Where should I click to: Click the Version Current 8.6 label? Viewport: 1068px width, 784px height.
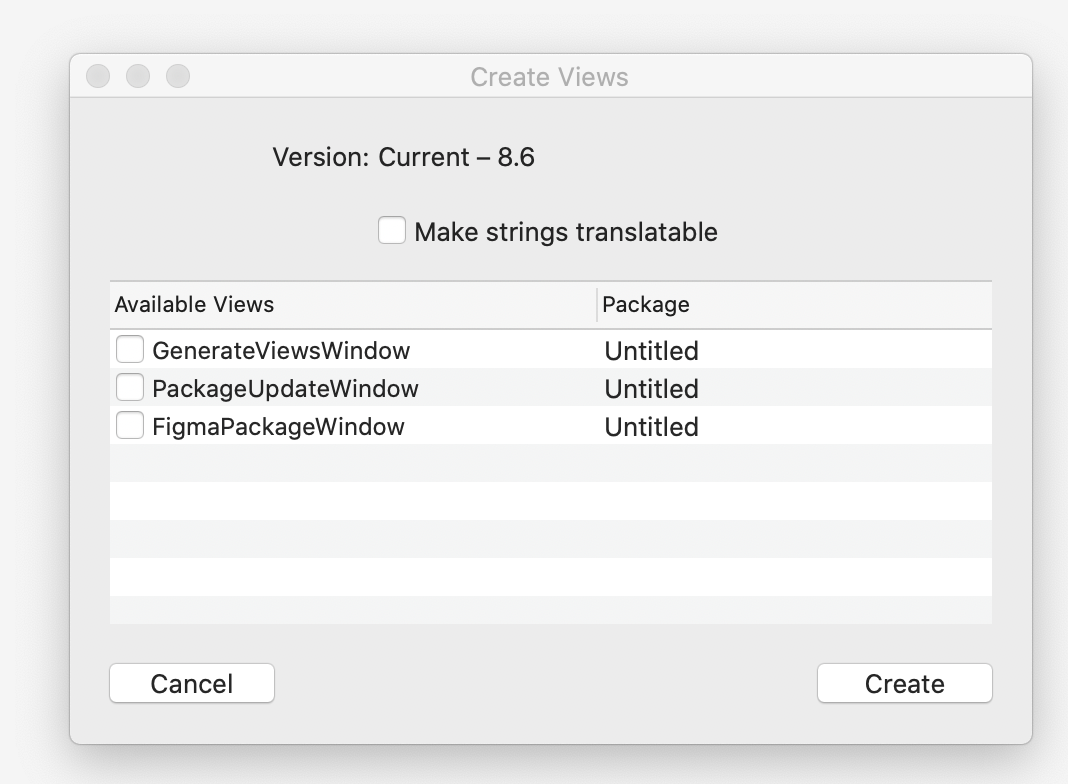(406, 157)
